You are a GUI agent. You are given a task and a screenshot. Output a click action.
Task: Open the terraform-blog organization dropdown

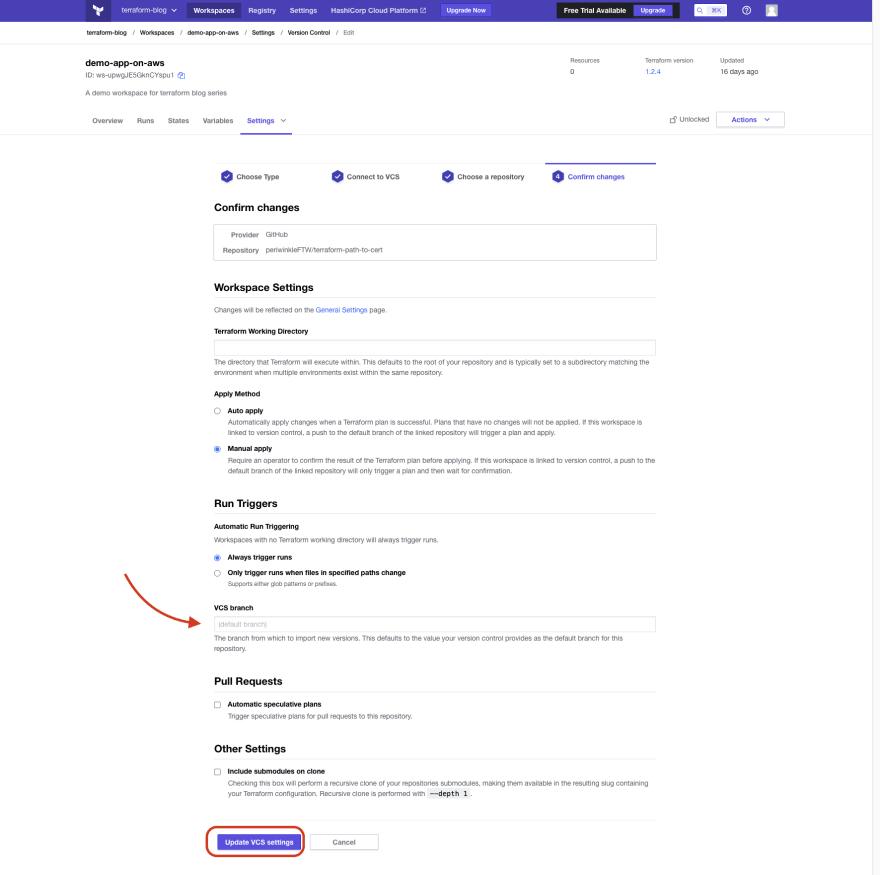[149, 10]
